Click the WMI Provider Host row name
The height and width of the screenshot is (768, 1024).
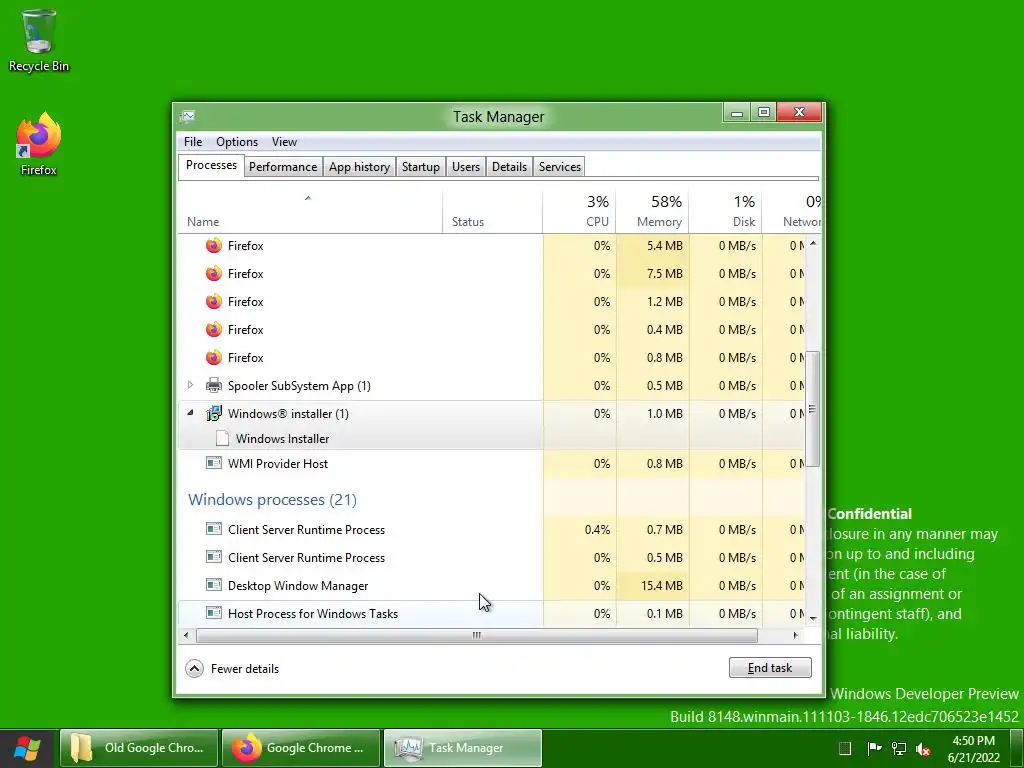point(278,464)
